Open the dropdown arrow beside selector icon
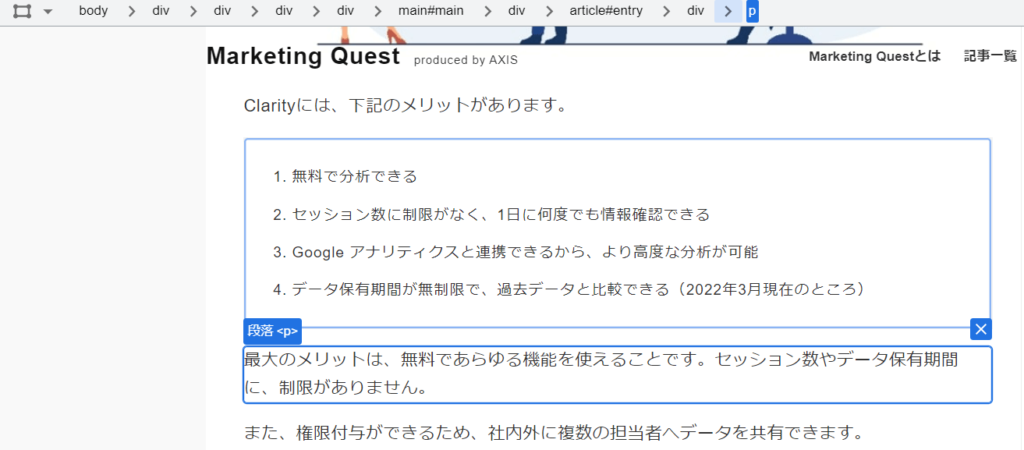Viewport: 1024px width, 450px height. click(48, 12)
